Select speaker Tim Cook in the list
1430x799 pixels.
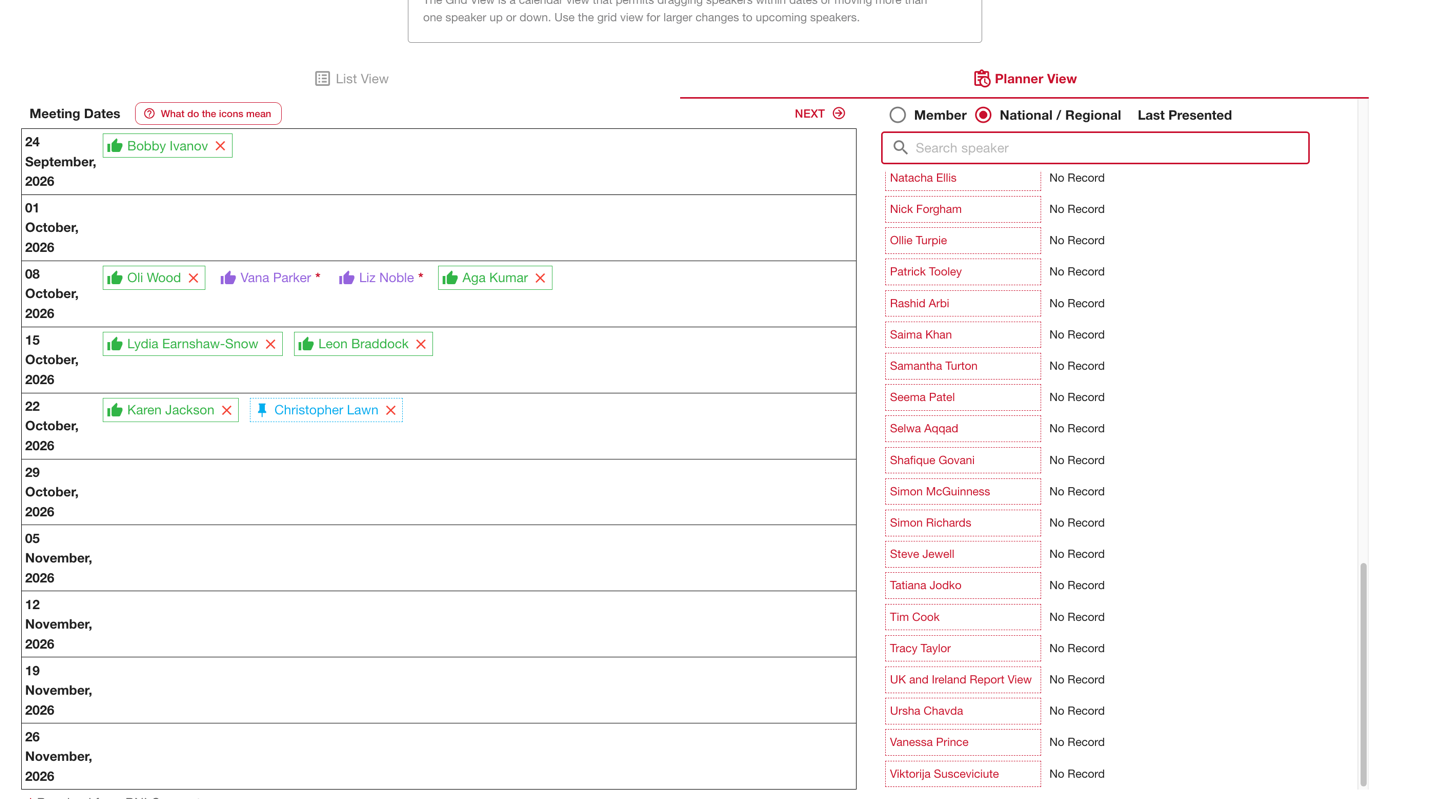(962, 617)
